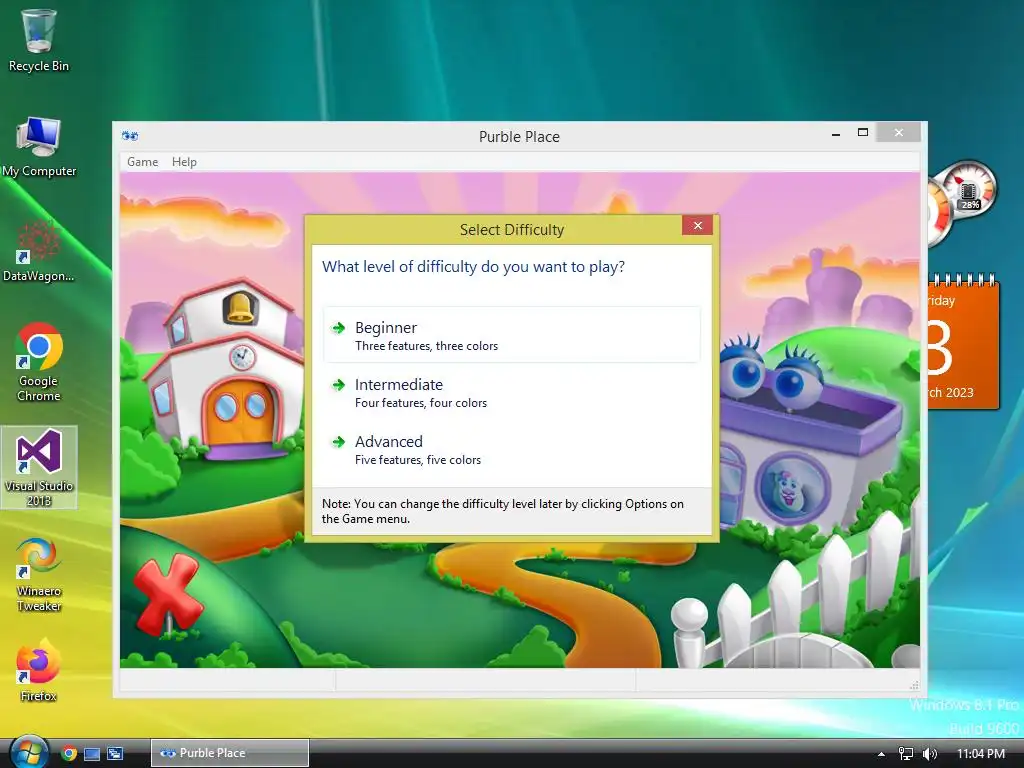Choose Beginner difficulty
This screenshot has height=768, width=1024.
[x=512, y=335]
